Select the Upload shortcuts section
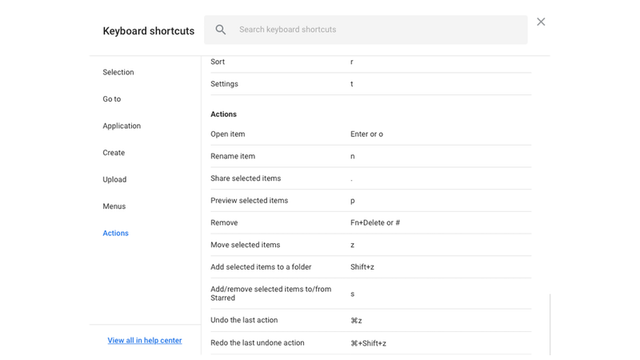Viewport: 640px width, 360px height. (x=115, y=180)
